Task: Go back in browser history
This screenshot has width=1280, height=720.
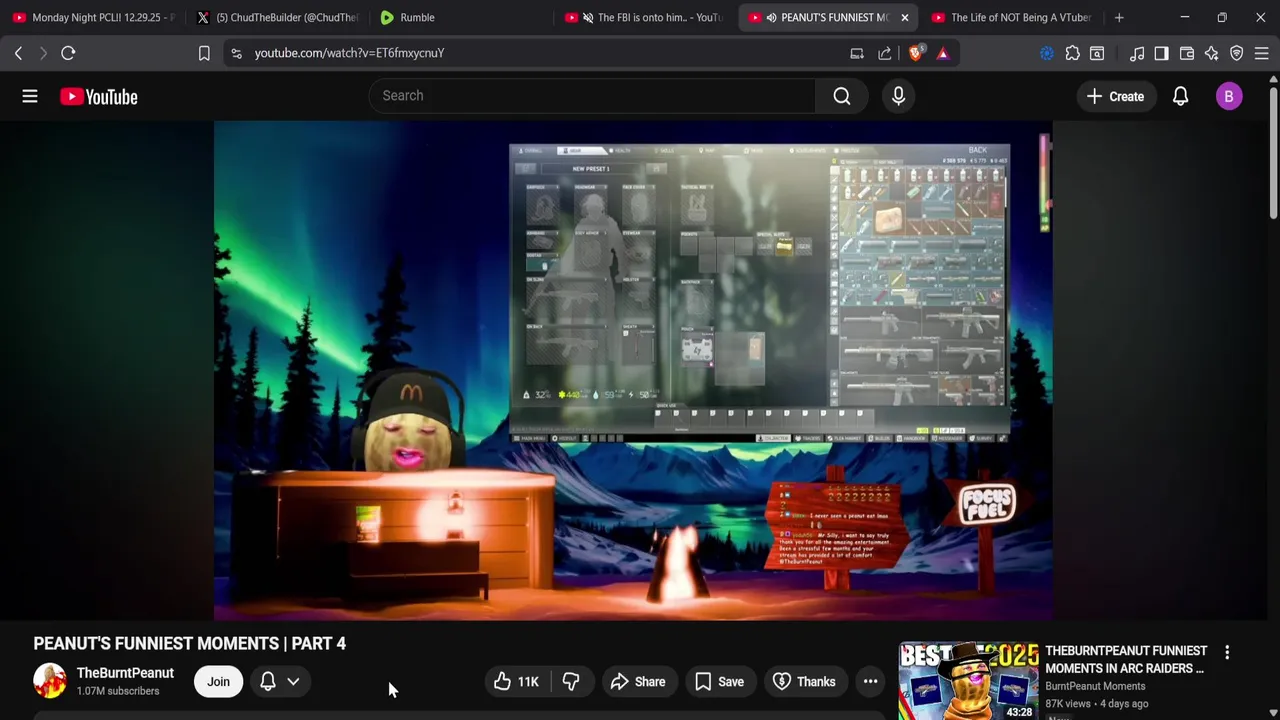Action: tap(18, 53)
